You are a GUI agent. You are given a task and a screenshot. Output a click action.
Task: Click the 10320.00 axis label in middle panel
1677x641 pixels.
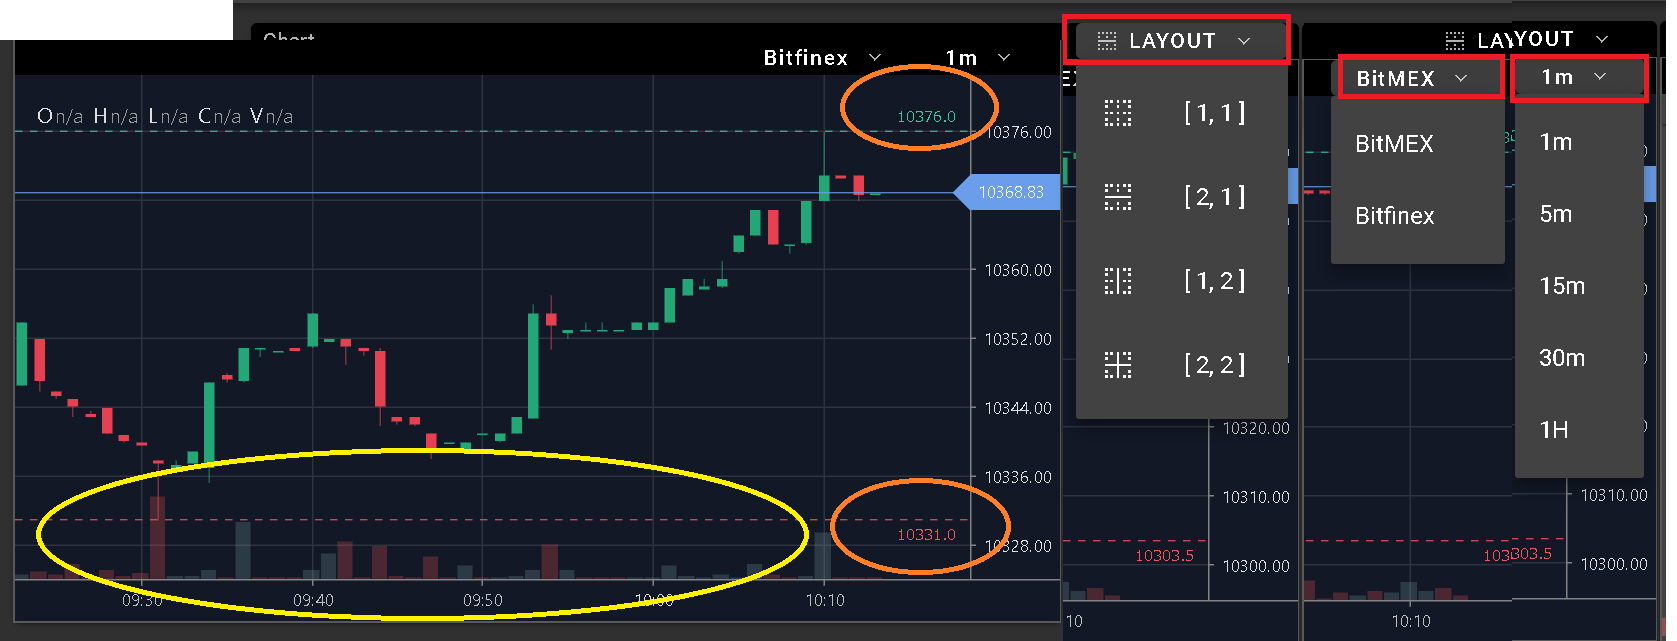1256,428
